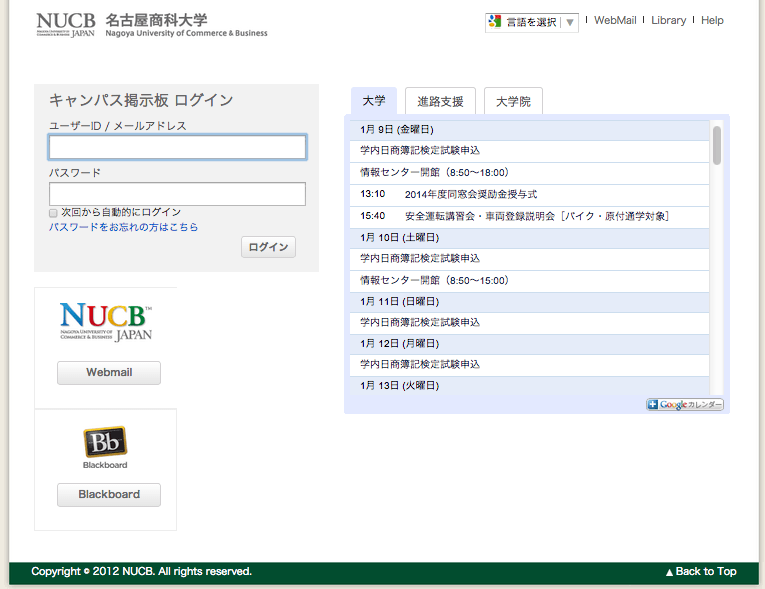Click the calendar scrollbar thumb
The image size is (765, 589).
click(x=717, y=145)
